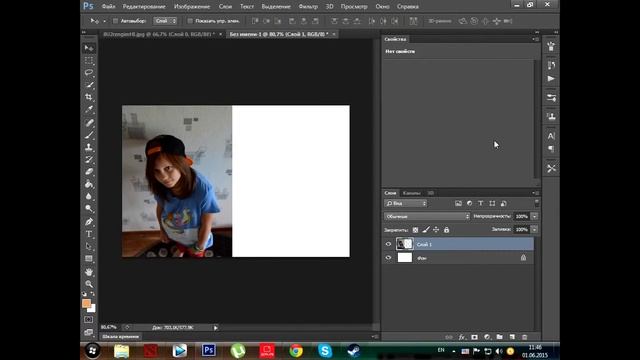Open the Непрозрачность opacity dropdown arrow
640x360 pixels.
[534, 216]
